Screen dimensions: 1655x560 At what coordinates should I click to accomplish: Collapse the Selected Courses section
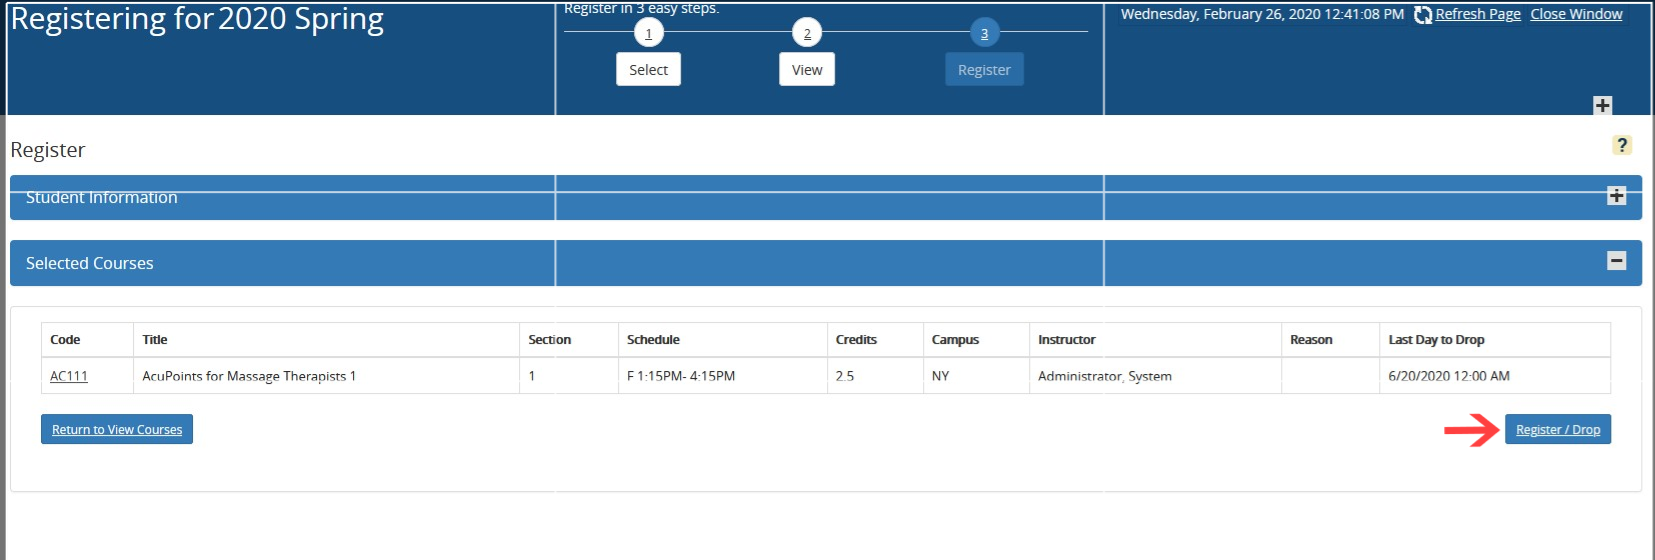click(1616, 261)
